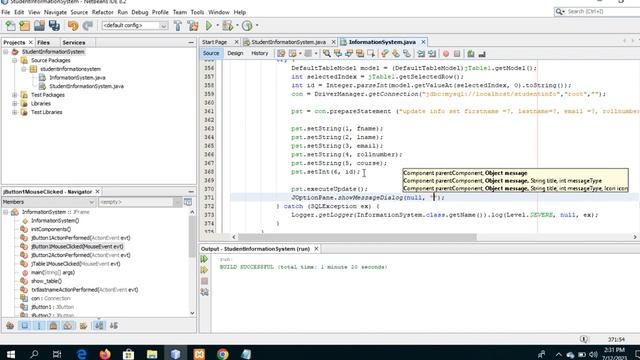Collapse the Source Packages node

[x=14, y=60]
